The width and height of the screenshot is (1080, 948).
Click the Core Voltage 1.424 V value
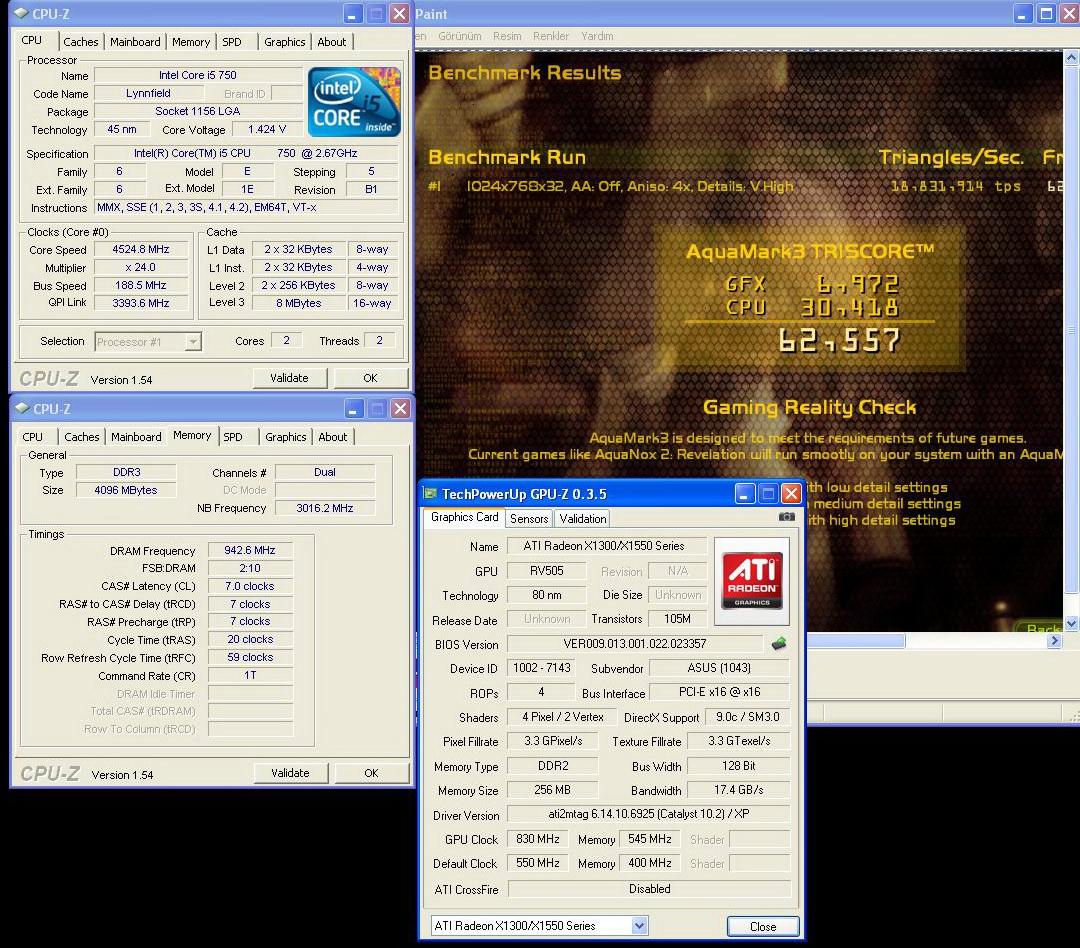coord(267,129)
